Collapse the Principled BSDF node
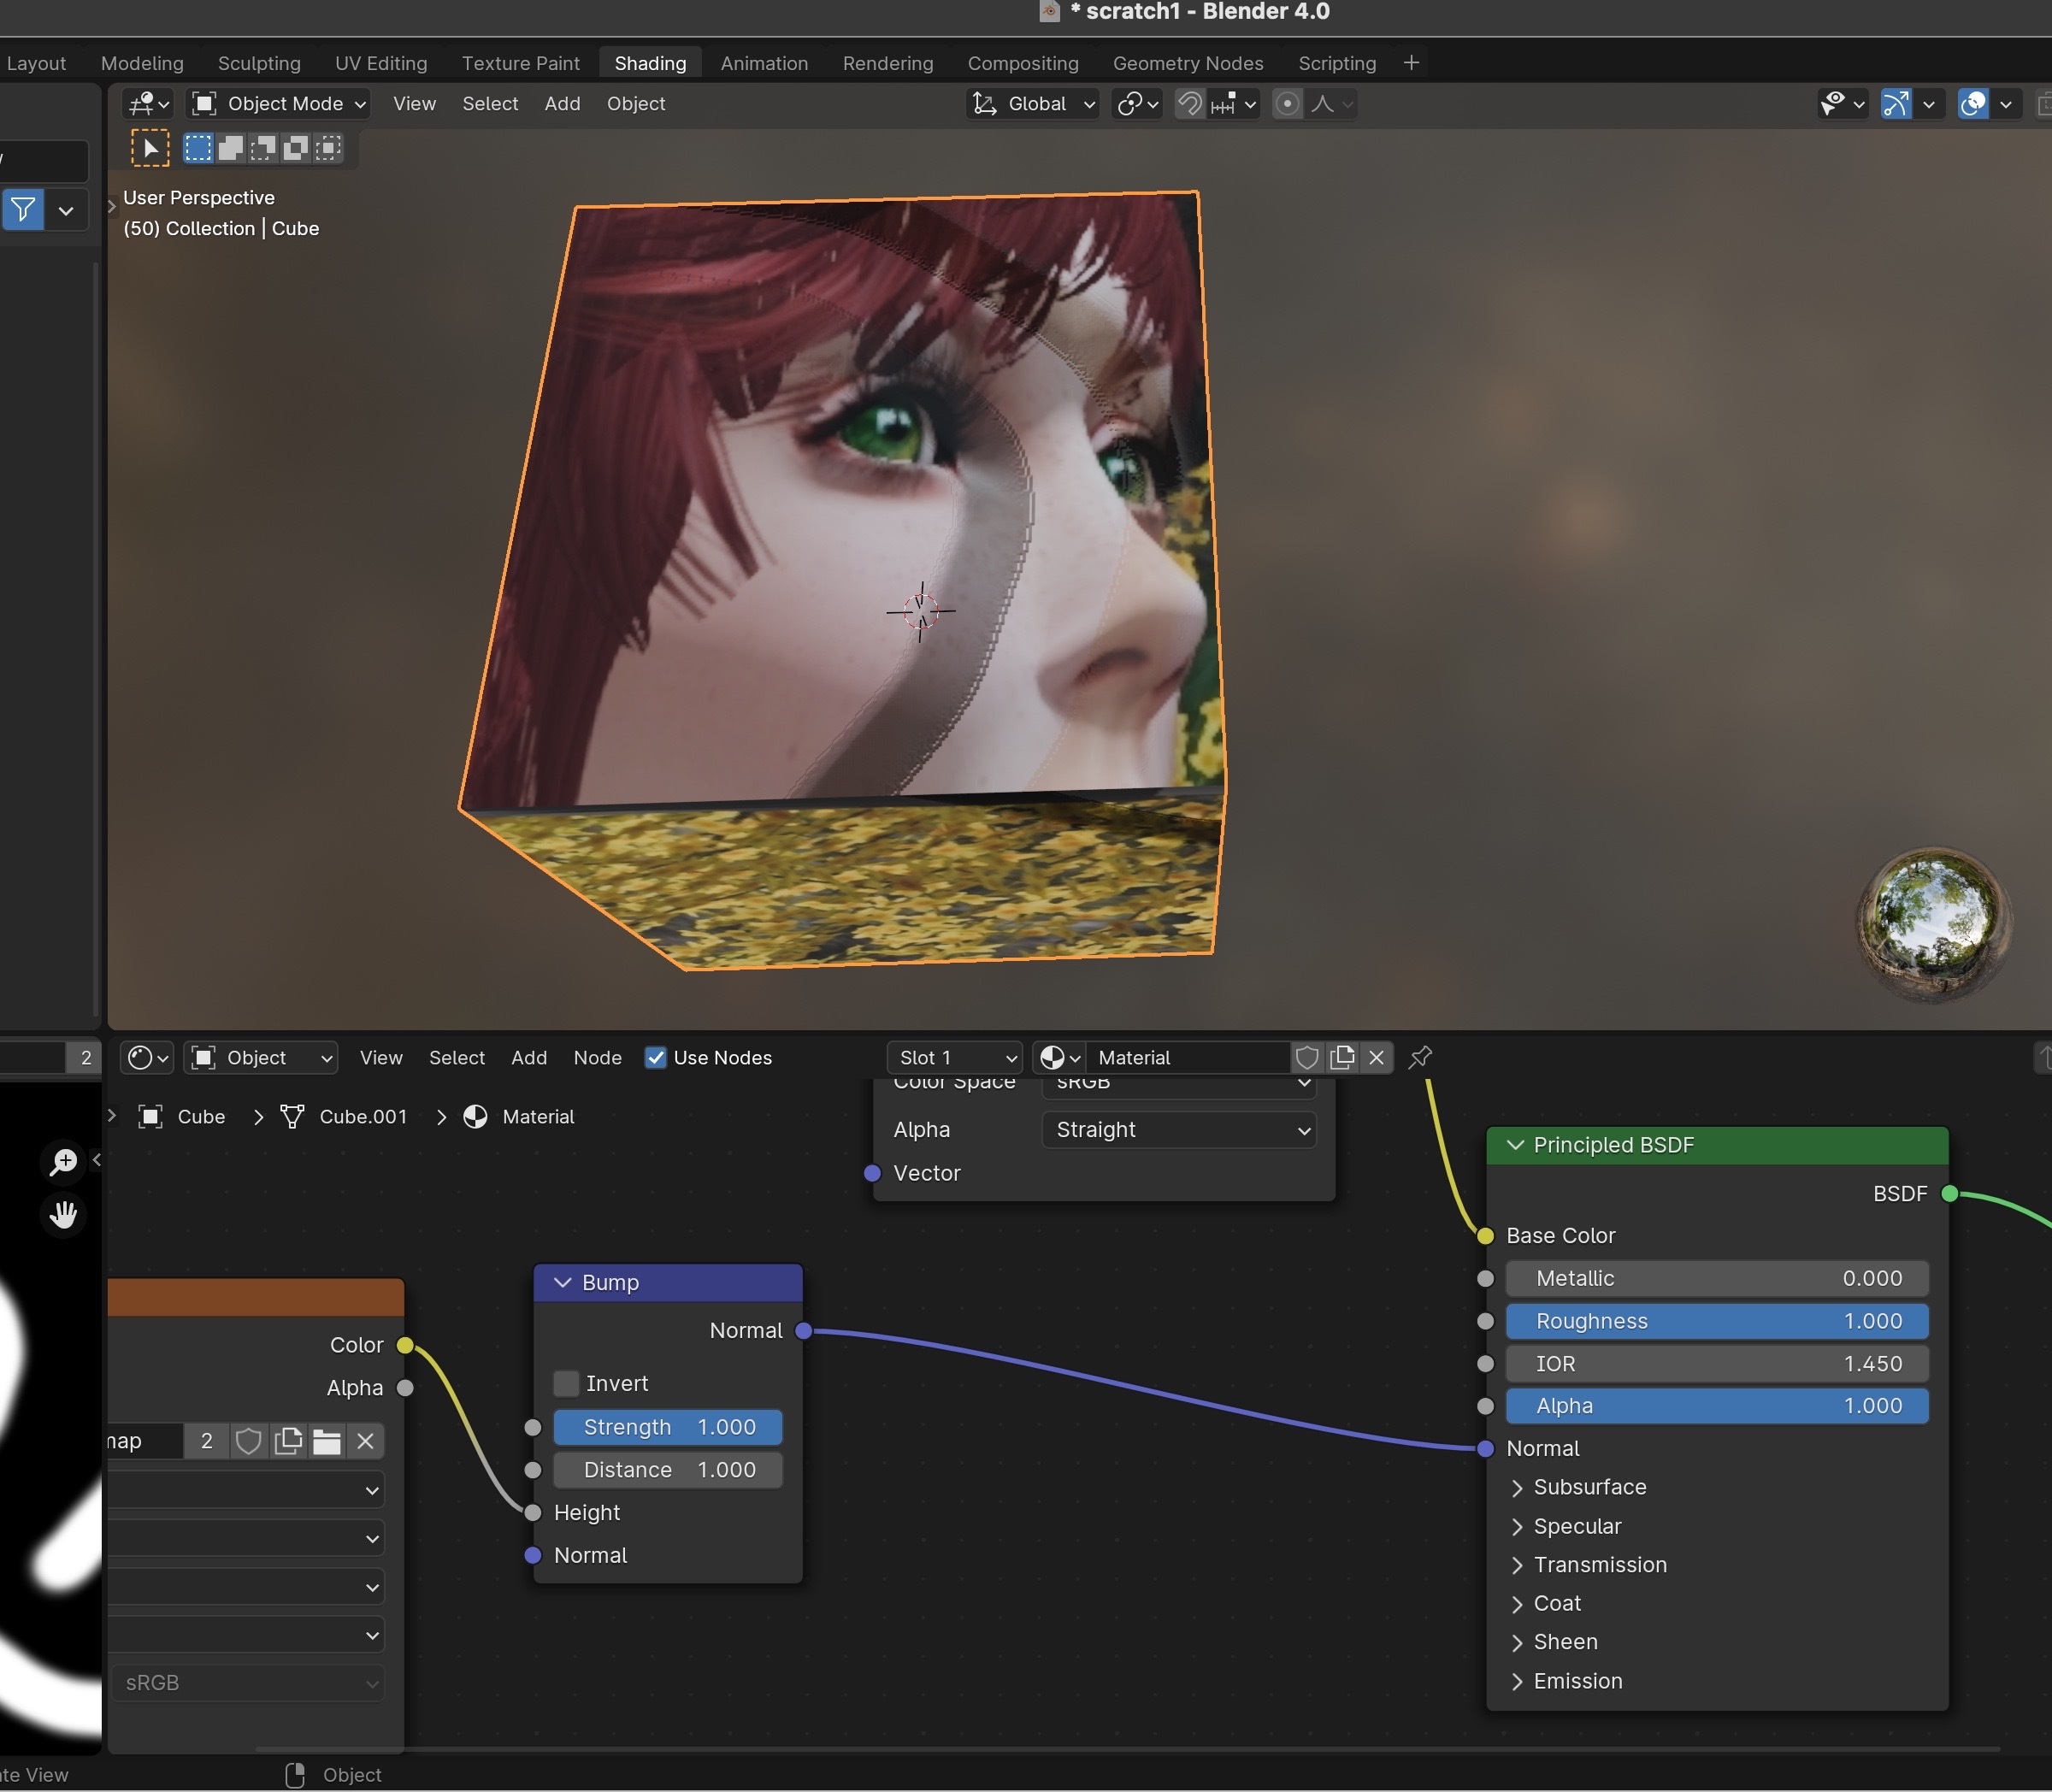 pyautogui.click(x=1515, y=1146)
